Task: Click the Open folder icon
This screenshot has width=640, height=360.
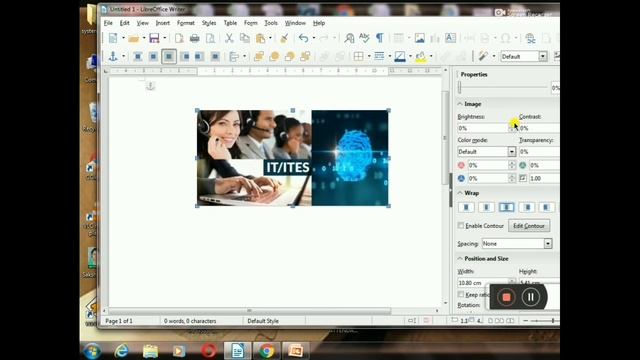Action: pyautogui.click(x=133, y=38)
